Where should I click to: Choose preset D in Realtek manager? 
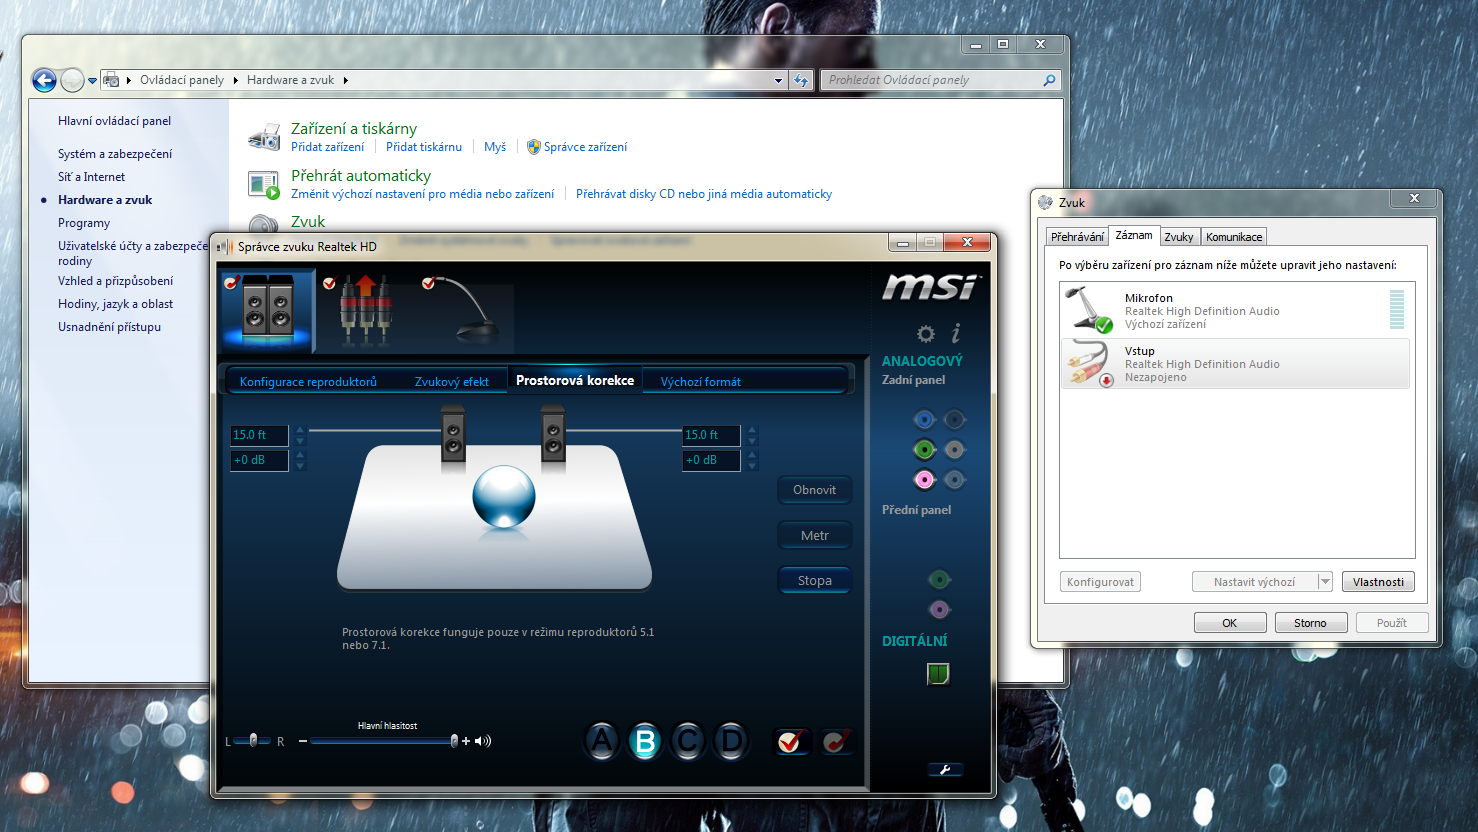tap(732, 741)
